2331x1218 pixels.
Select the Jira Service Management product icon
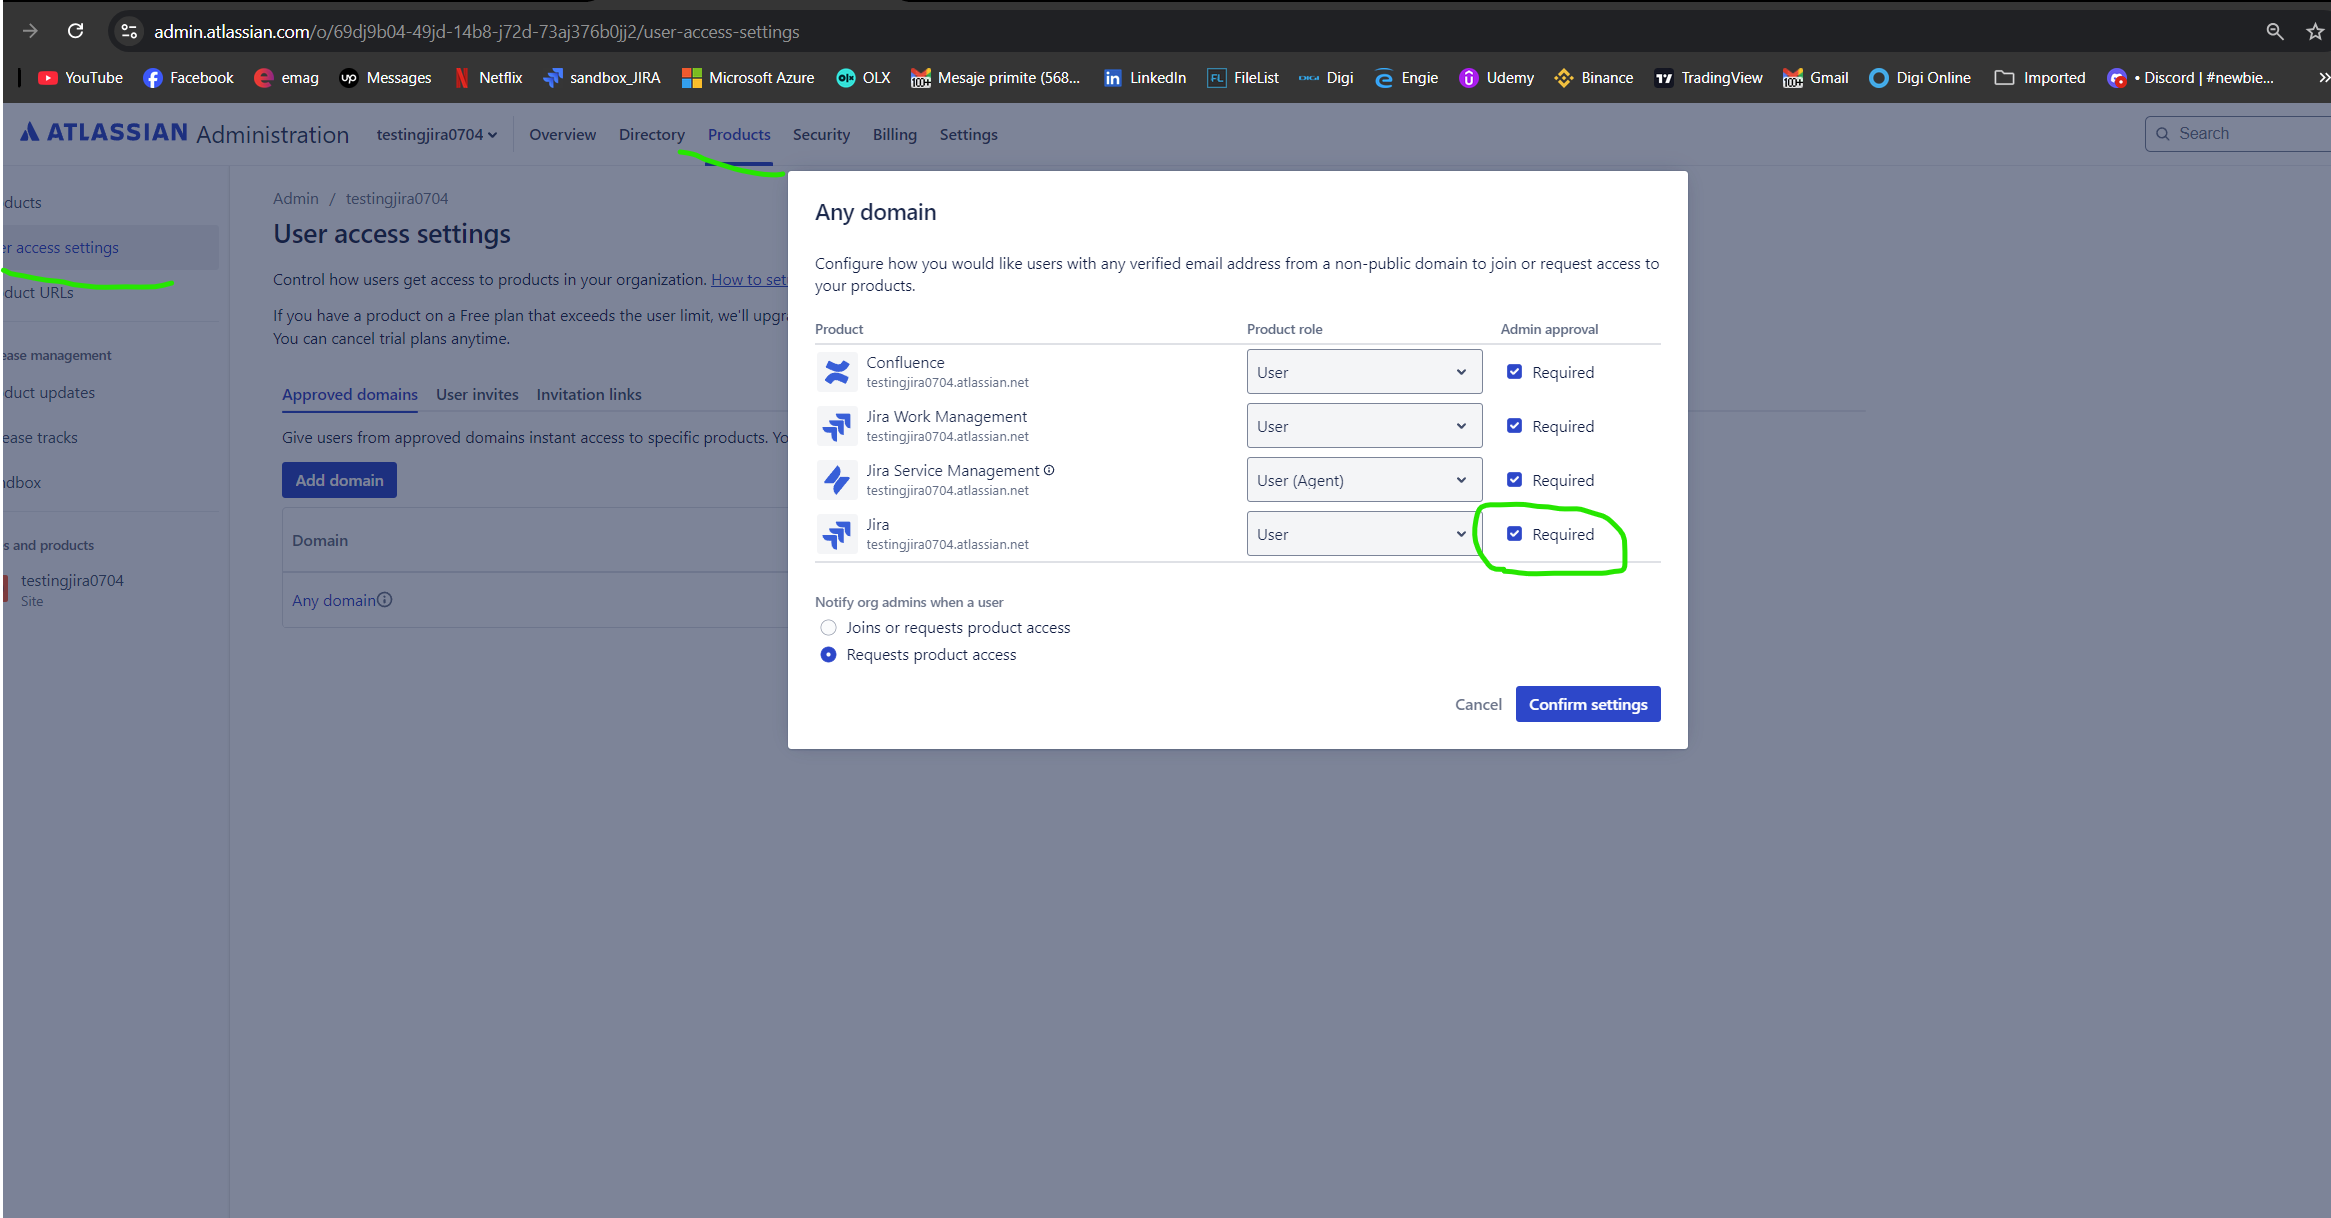click(x=837, y=479)
